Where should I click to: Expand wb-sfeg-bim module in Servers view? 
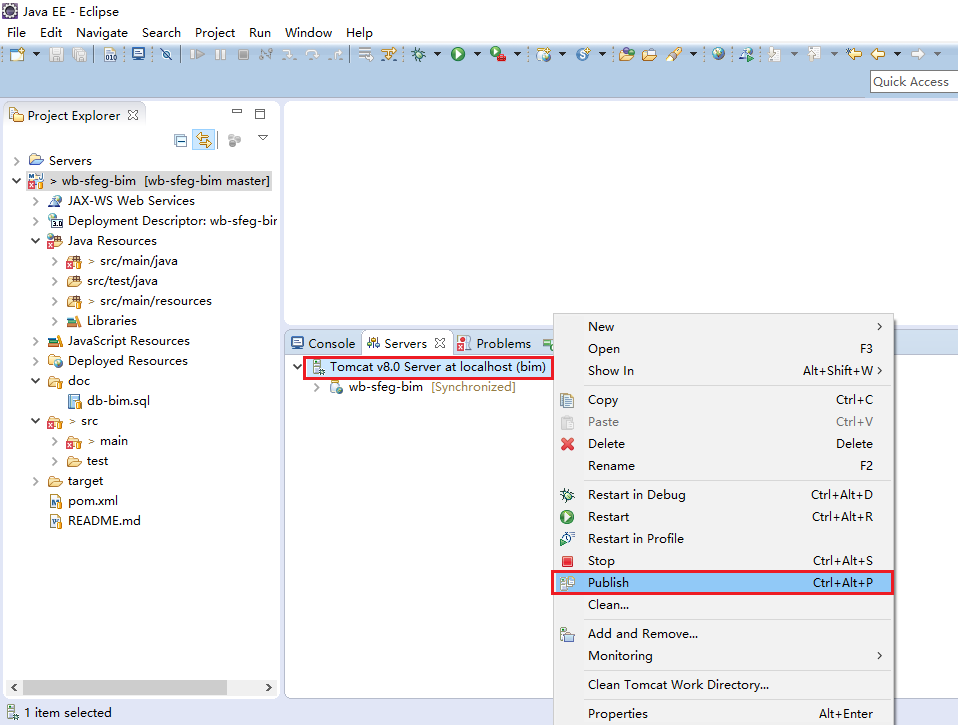coord(316,387)
